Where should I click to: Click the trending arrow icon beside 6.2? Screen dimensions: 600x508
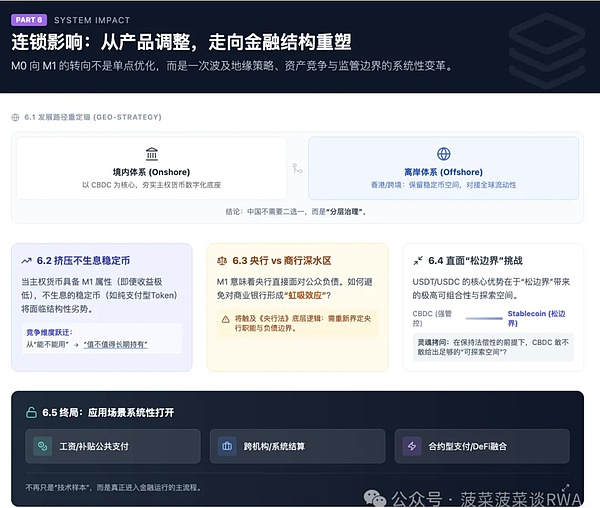coord(27,260)
